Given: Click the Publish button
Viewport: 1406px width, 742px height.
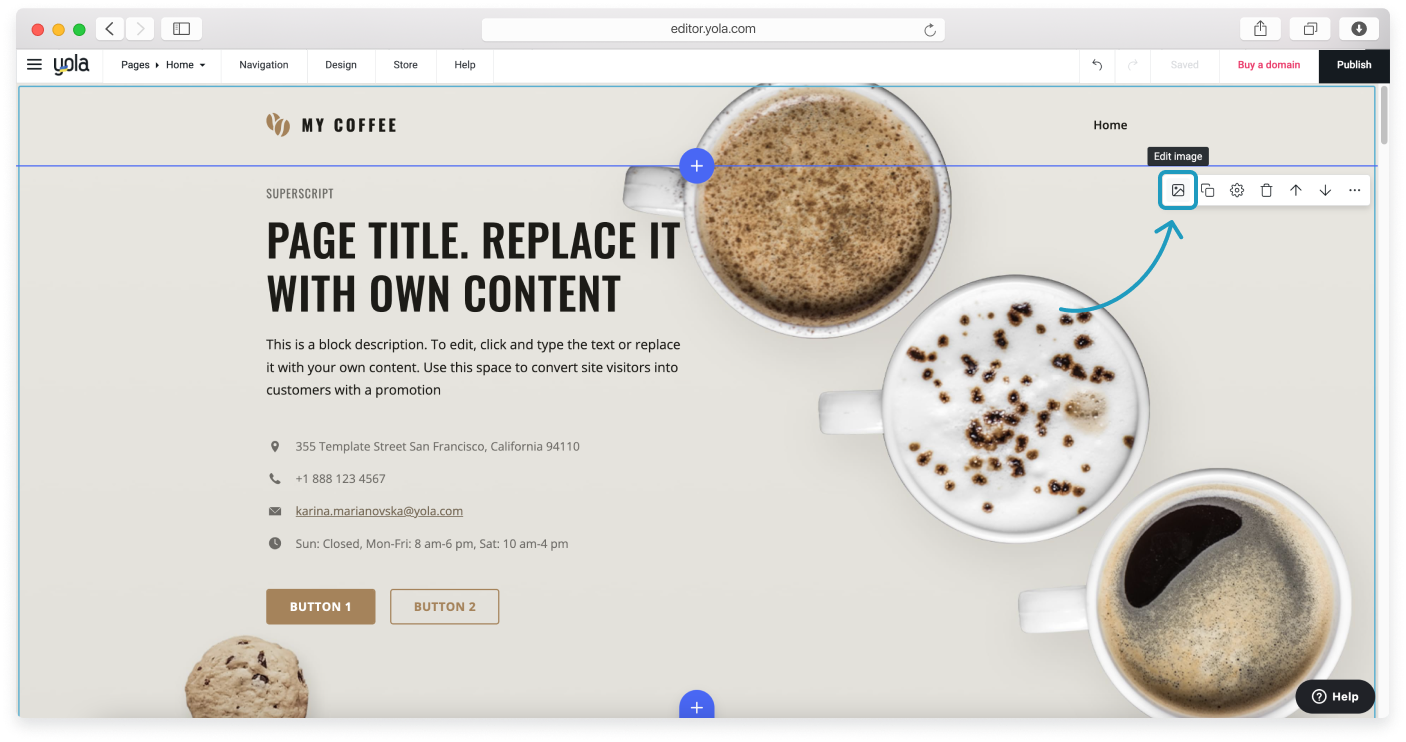Looking at the screenshot, I should tap(1354, 65).
